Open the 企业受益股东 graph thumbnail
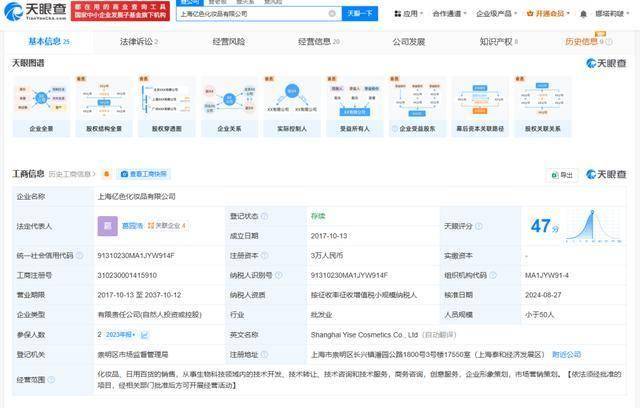Screen dimensions: 640x408 click(x=417, y=106)
